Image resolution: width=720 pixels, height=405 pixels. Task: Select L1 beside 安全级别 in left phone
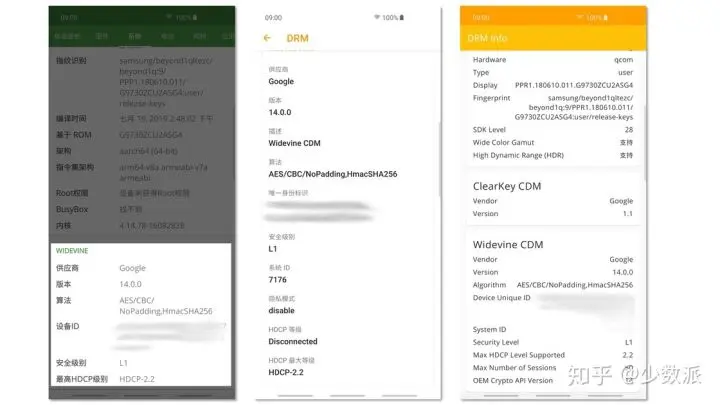pos(124,363)
